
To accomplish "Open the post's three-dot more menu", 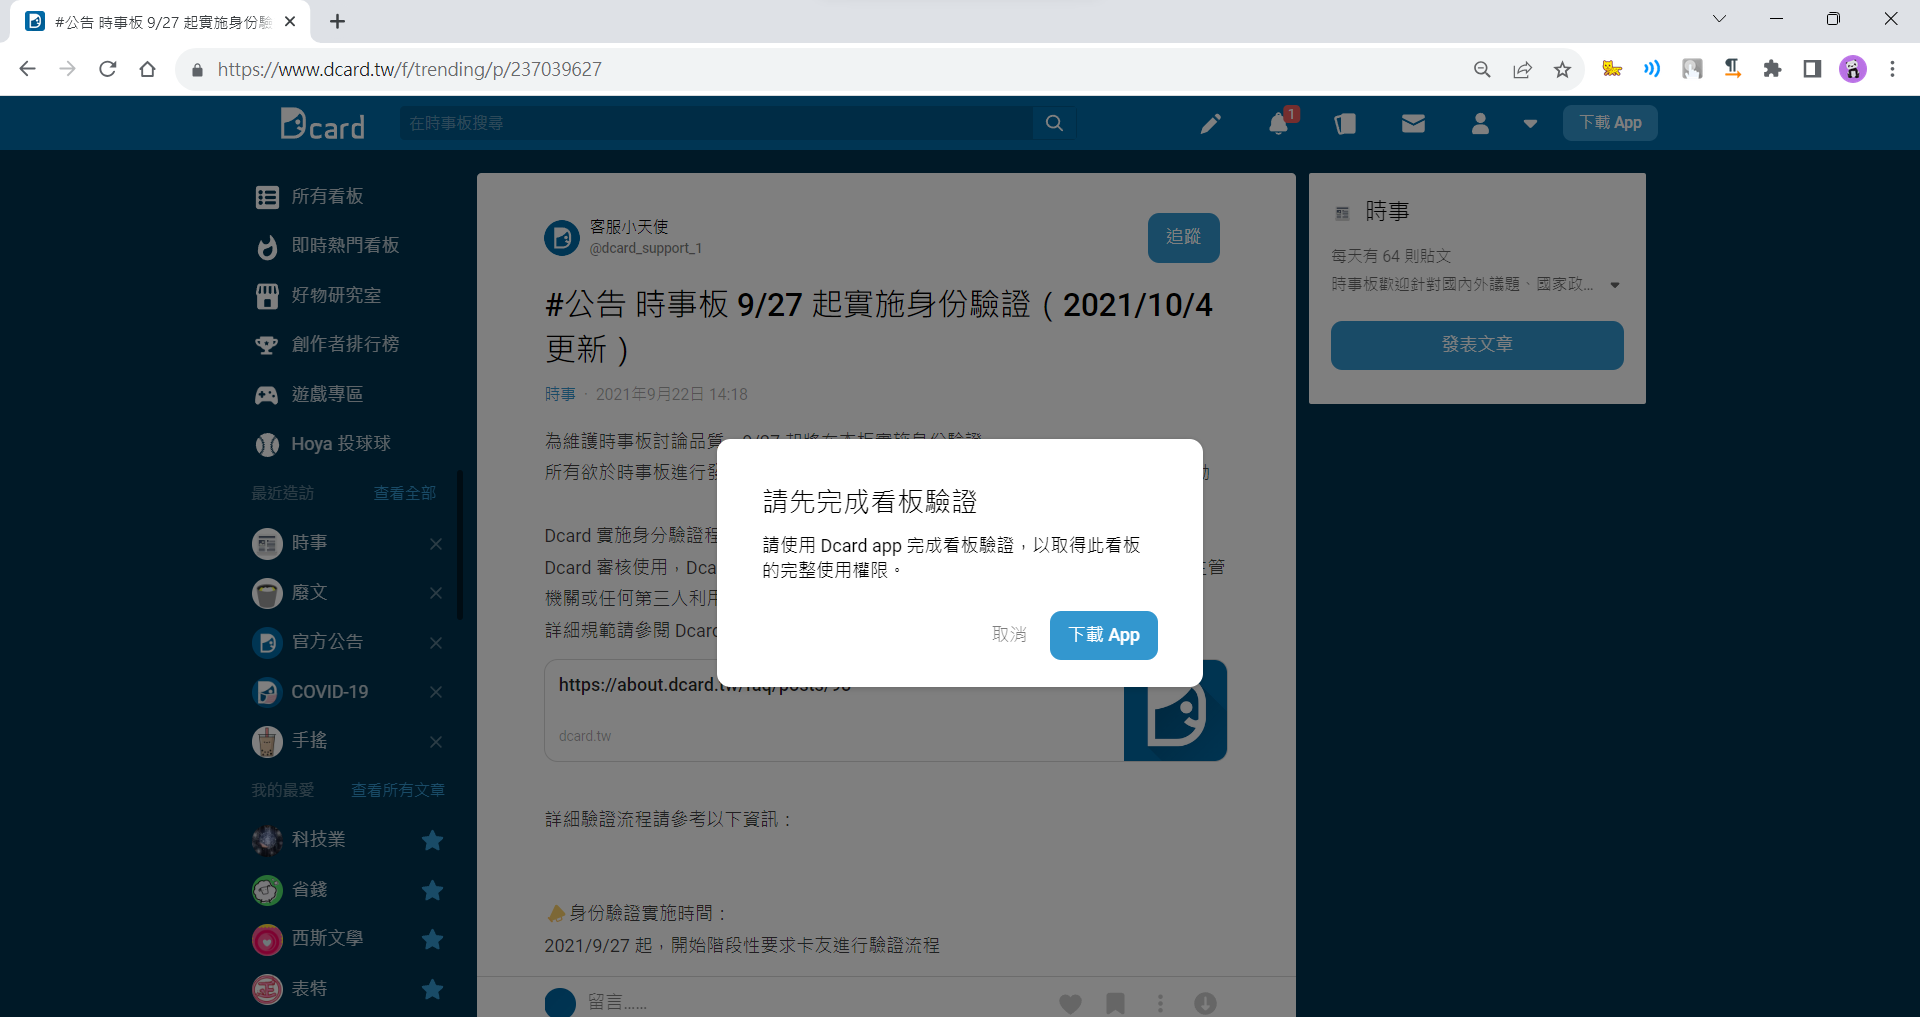I will 1160,1003.
